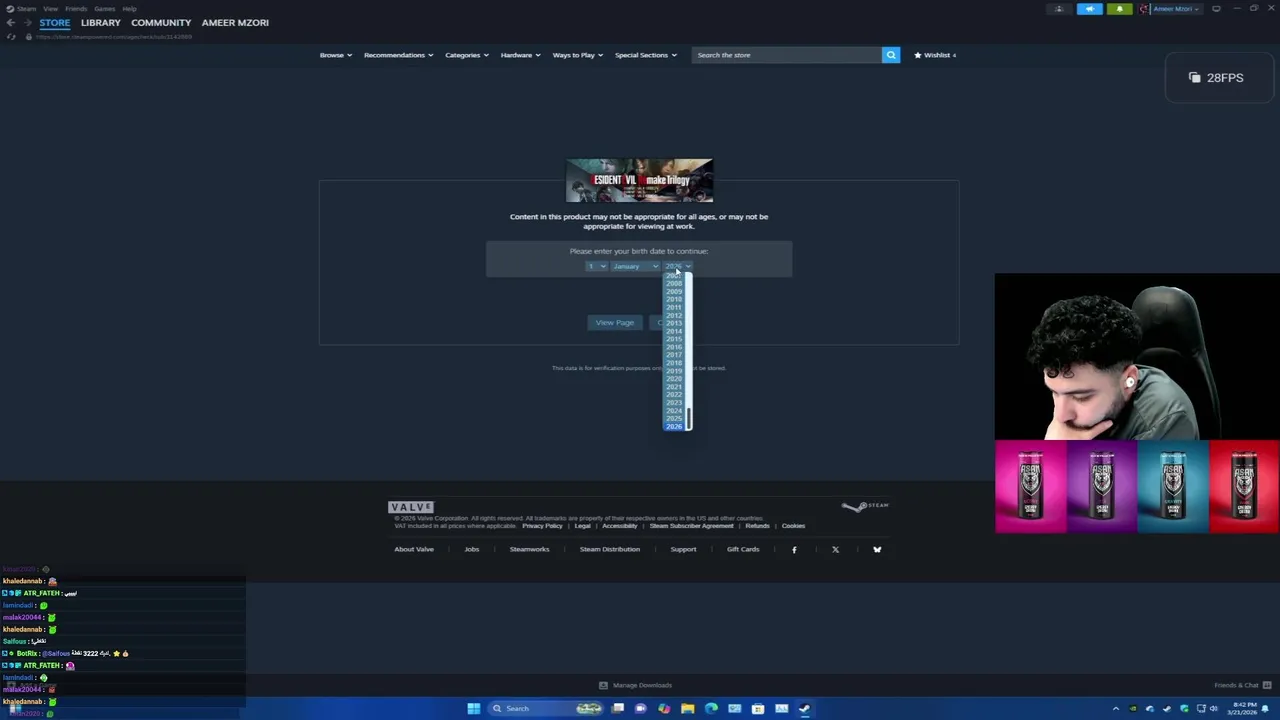Expand the Categories store menu
The image size is (1280, 720).
(x=466, y=55)
